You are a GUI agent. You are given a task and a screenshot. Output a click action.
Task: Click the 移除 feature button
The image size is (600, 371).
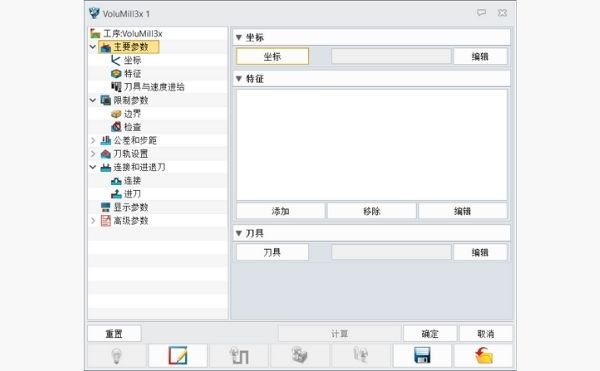coord(372,211)
